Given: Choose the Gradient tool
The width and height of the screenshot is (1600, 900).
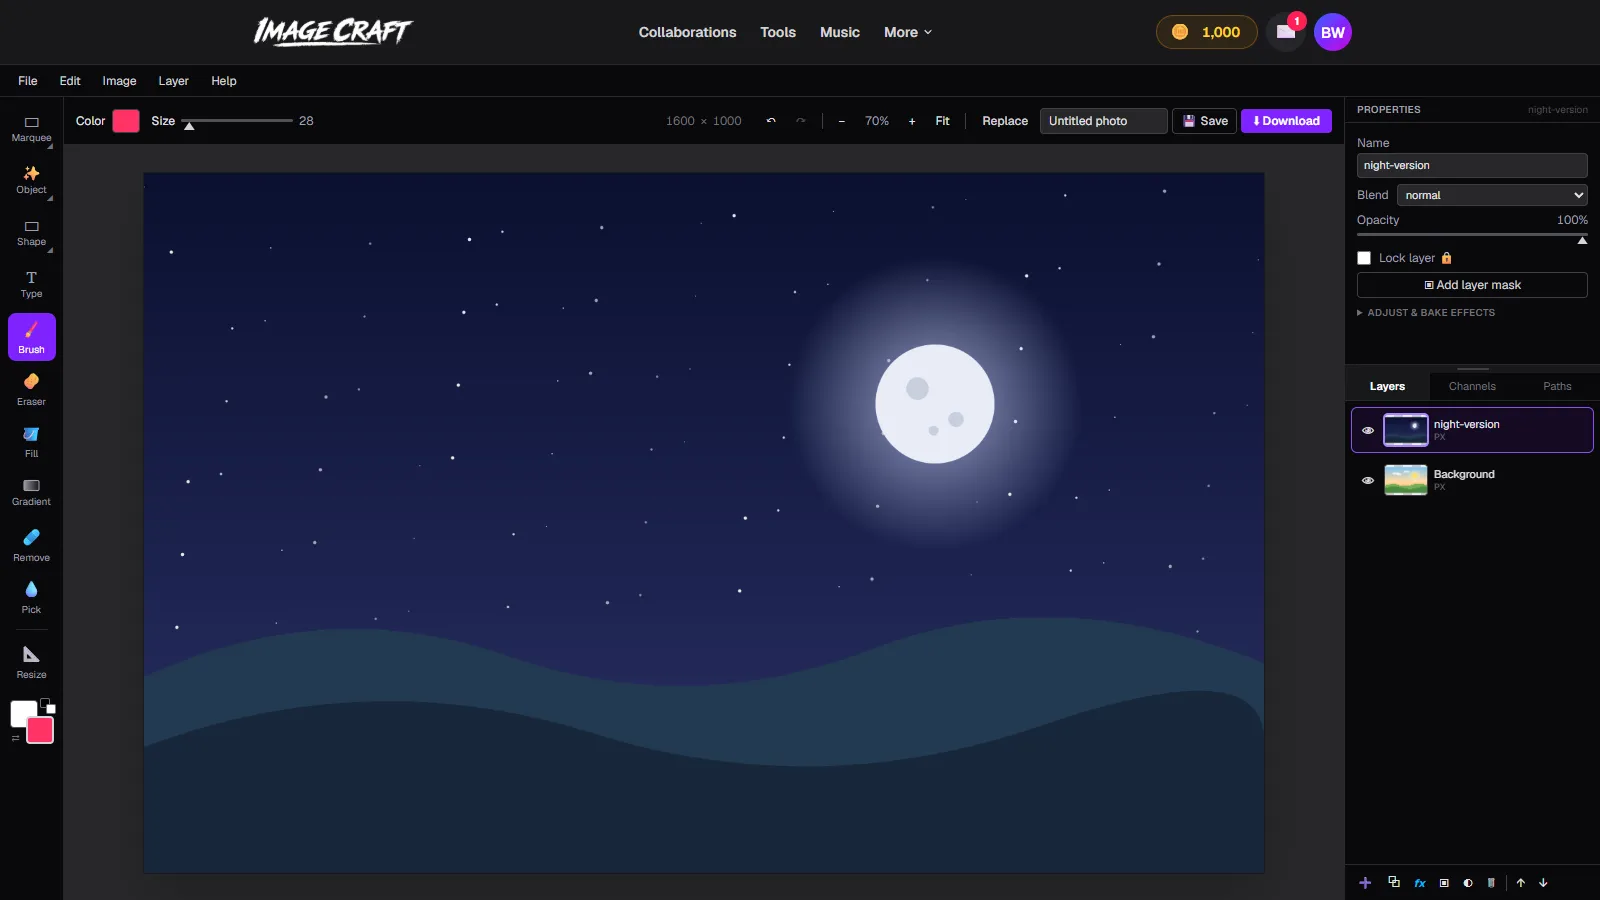Looking at the screenshot, I should pos(31,492).
